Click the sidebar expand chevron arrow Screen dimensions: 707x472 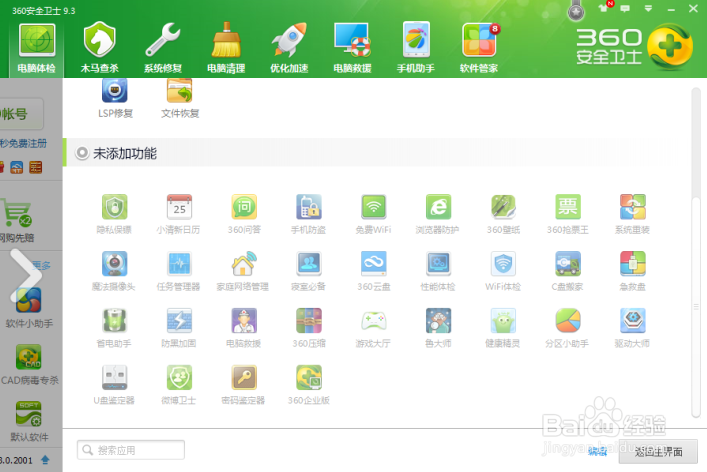pyautogui.click(x=25, y=275)
